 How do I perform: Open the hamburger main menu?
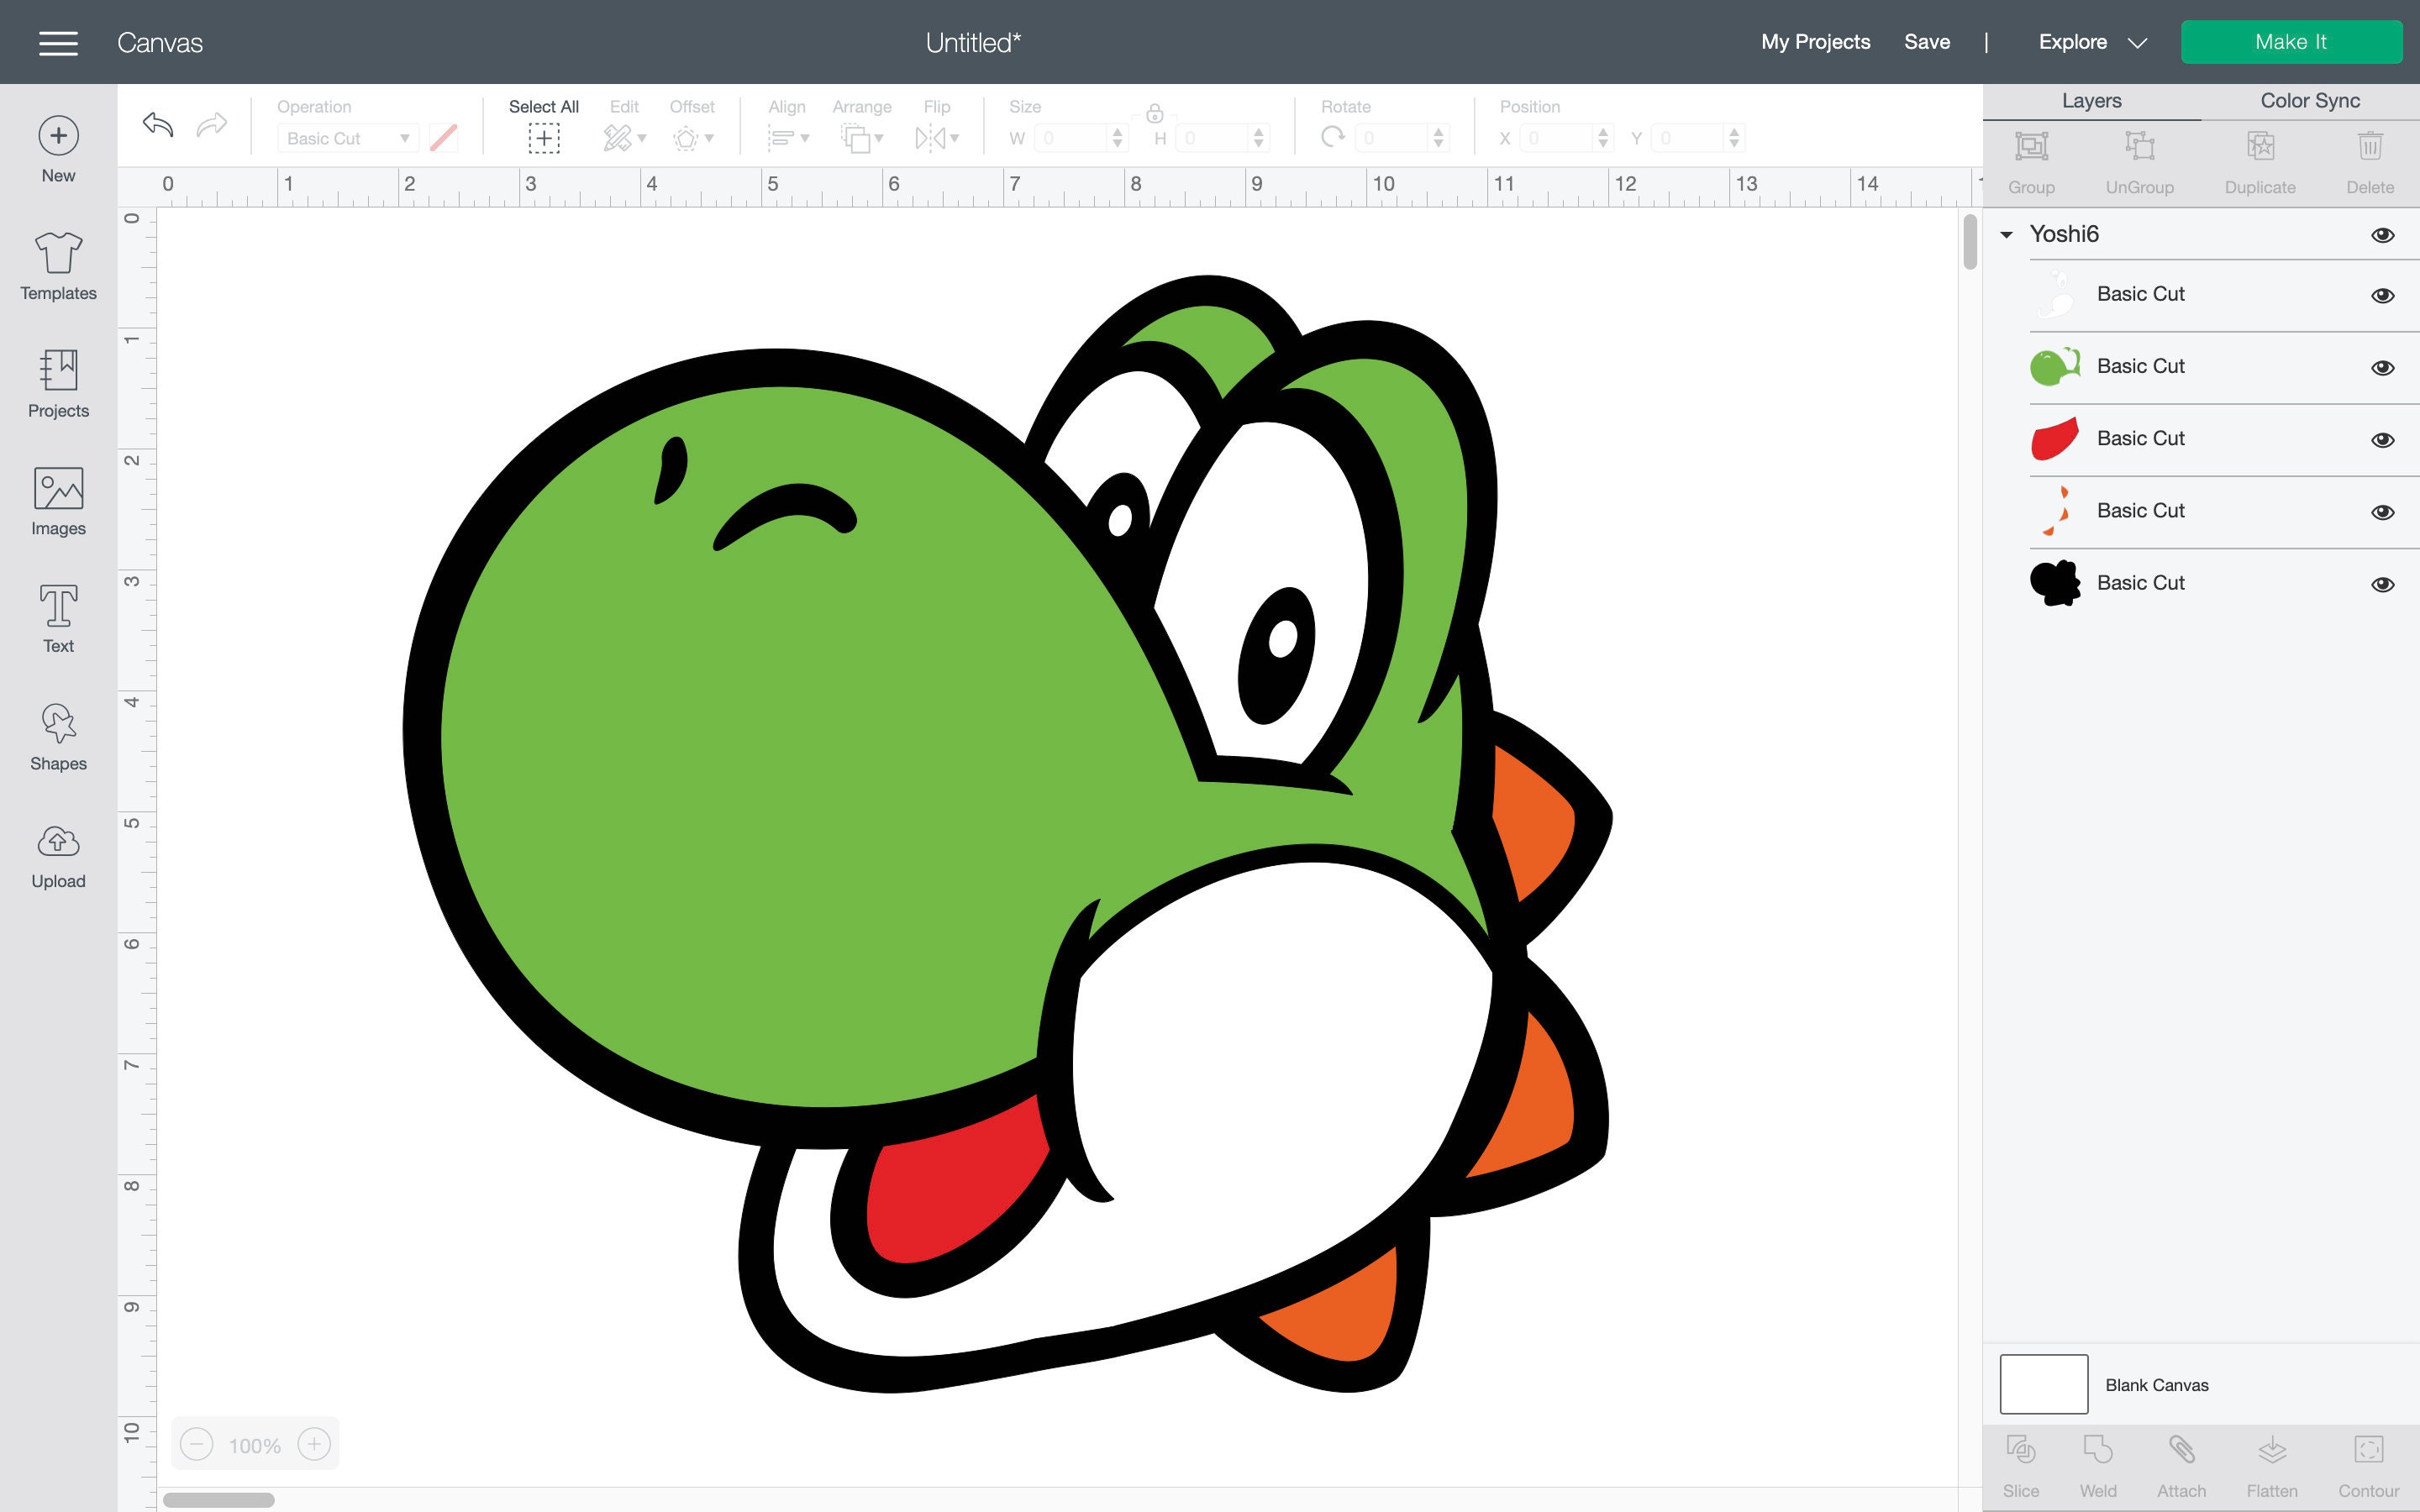(58, 43)
